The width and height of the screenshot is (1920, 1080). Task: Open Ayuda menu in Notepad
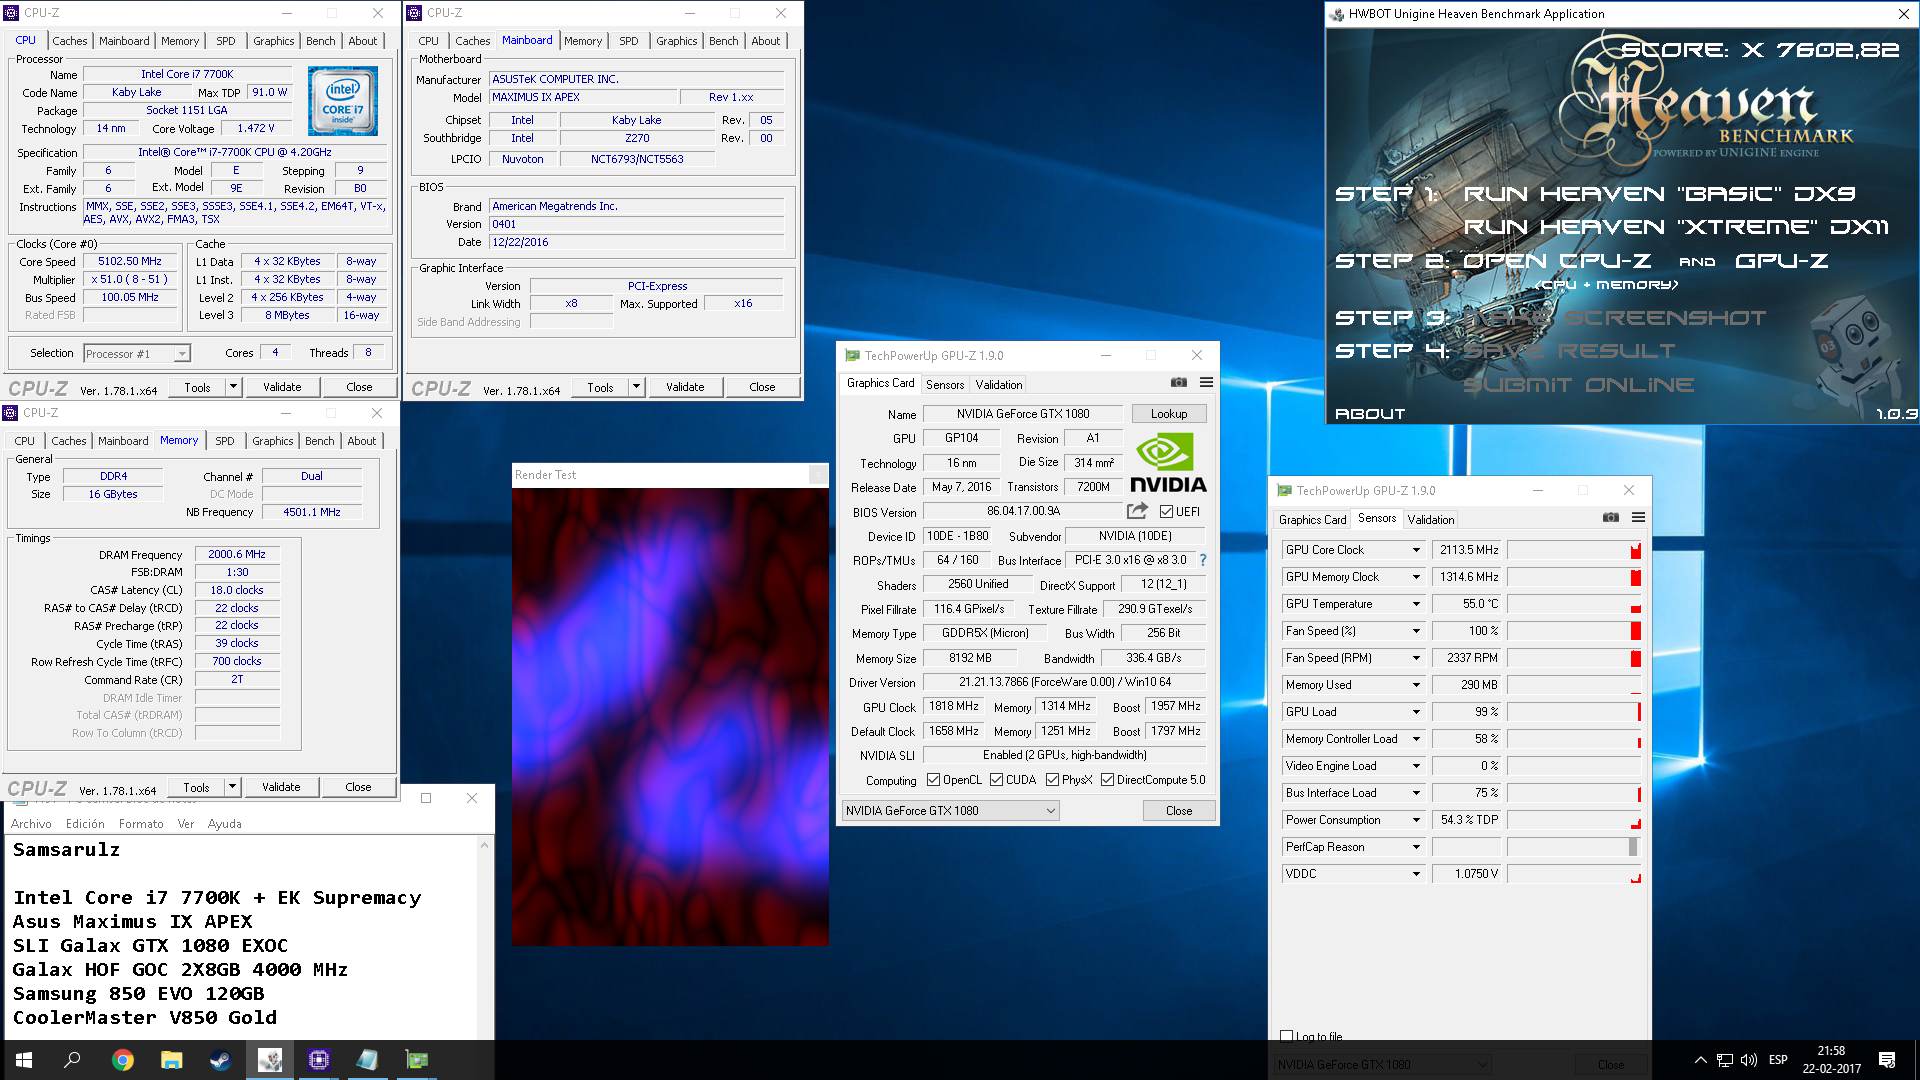(x=224, y=824)
